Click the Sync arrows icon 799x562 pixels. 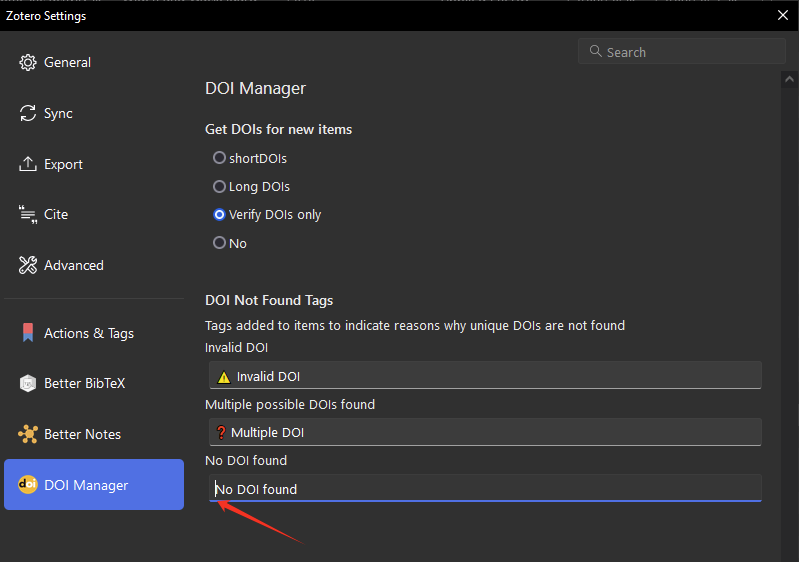tap(28, 113)
